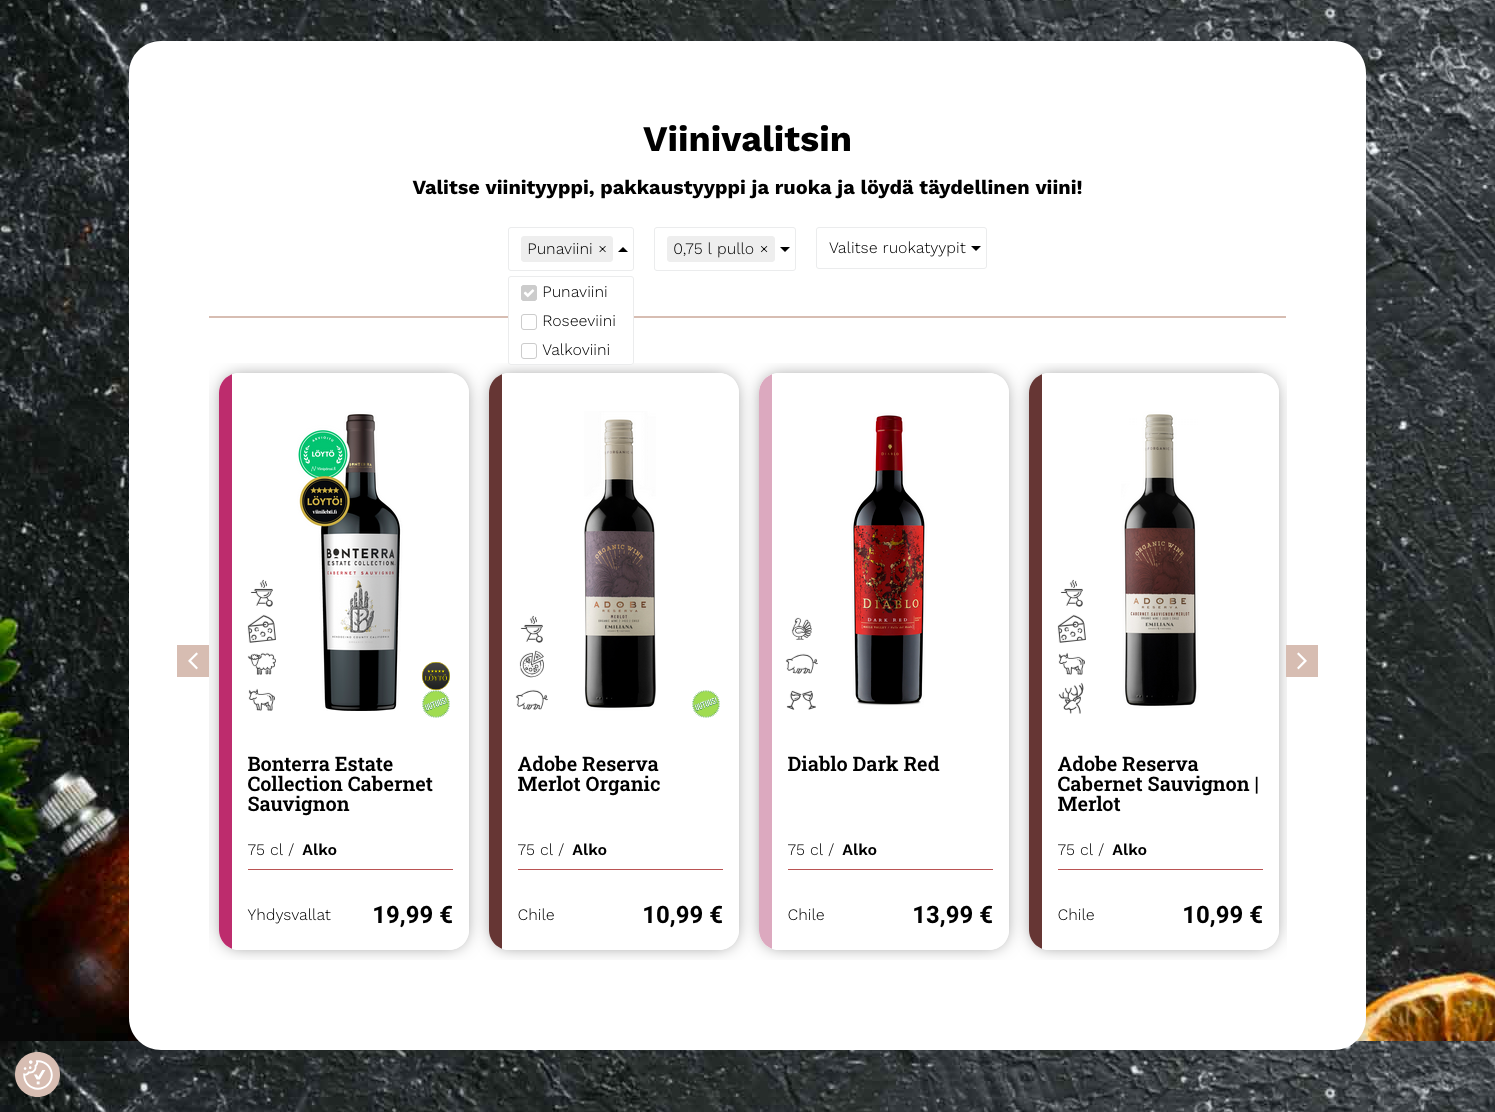Image resolution: width=1495 pixels, height=1112 pixels.
Task: Click the deer game icon on Adobe Cabernet card
Action: point(1072,698)
